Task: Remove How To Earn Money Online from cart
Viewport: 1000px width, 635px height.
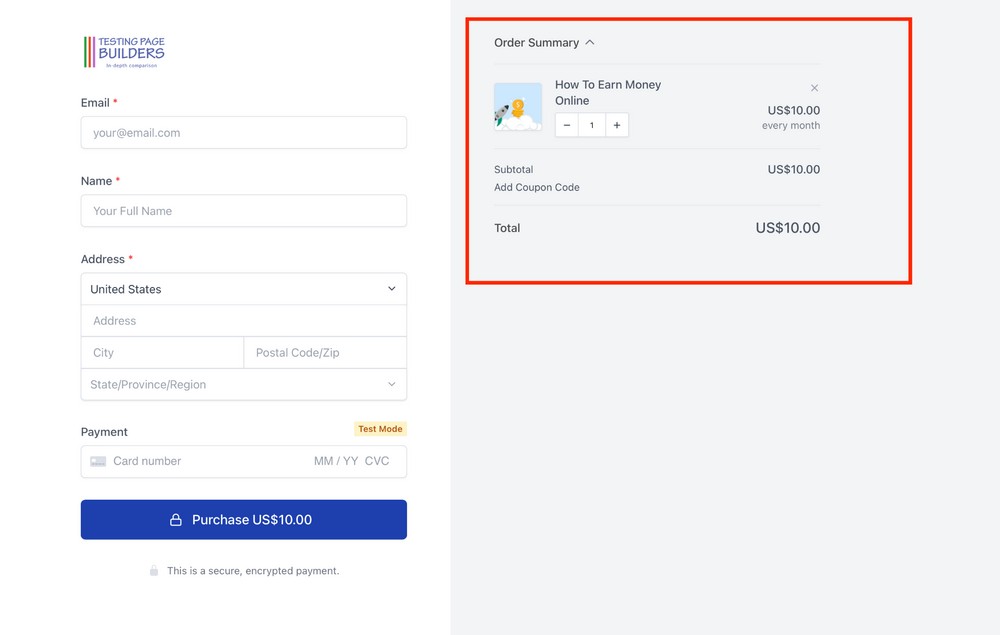Action: (814, 87)
